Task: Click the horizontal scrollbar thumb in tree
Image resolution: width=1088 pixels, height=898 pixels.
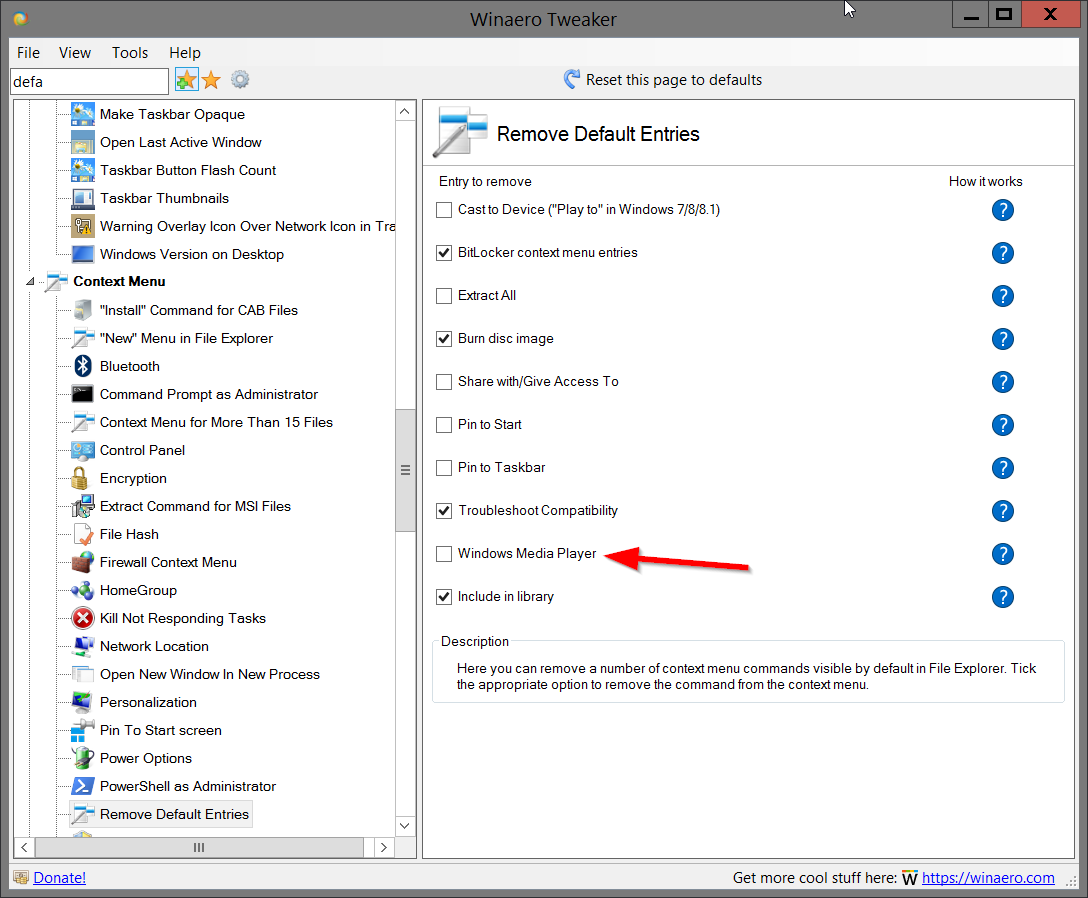Action: click(199, 847)
